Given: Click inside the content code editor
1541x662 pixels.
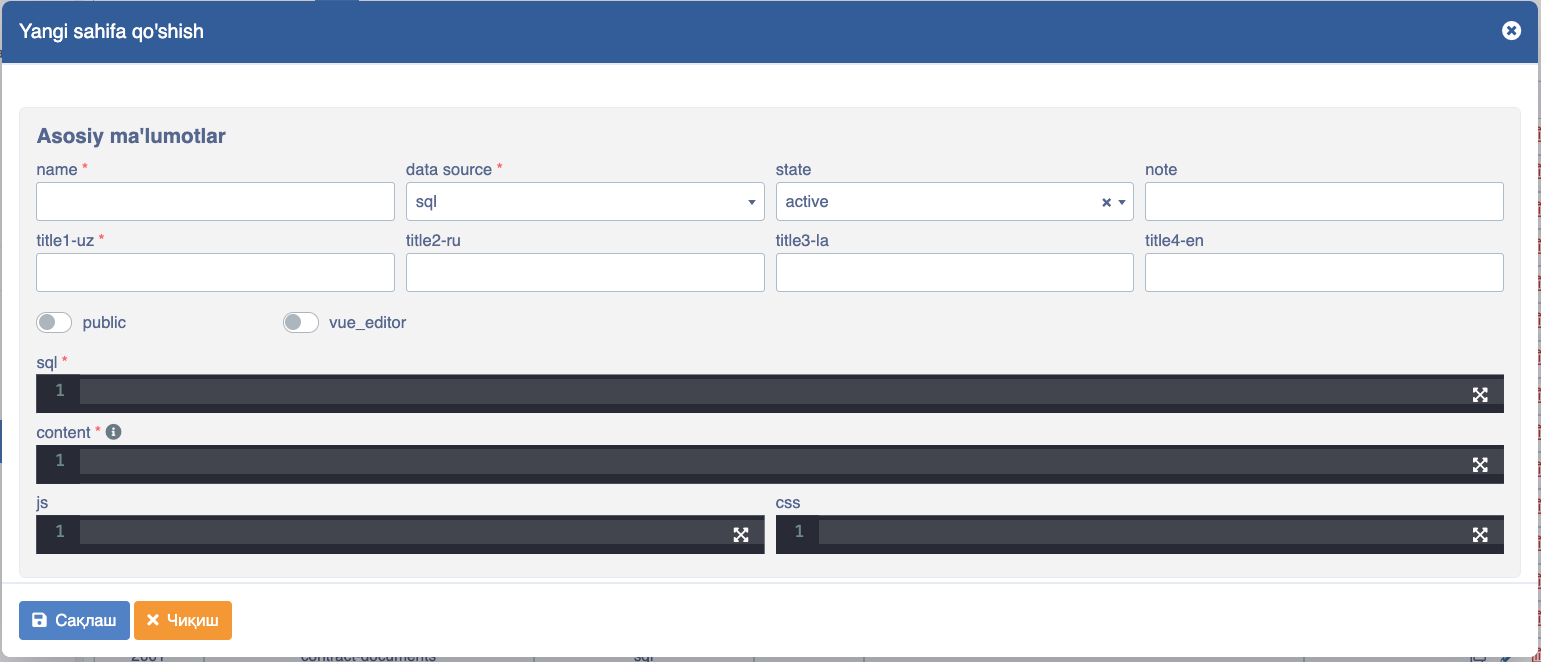Looking at the screenshot, I should [770, 464].
